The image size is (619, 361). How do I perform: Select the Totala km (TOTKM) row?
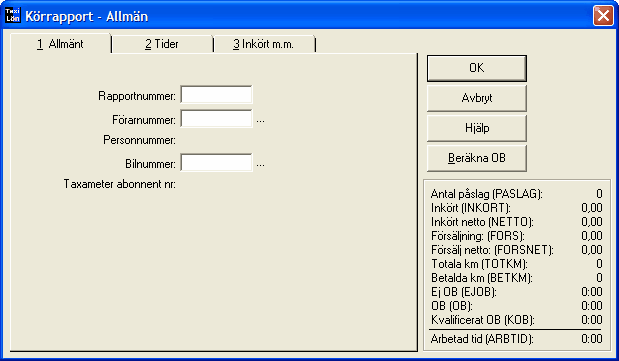(517, 263)
